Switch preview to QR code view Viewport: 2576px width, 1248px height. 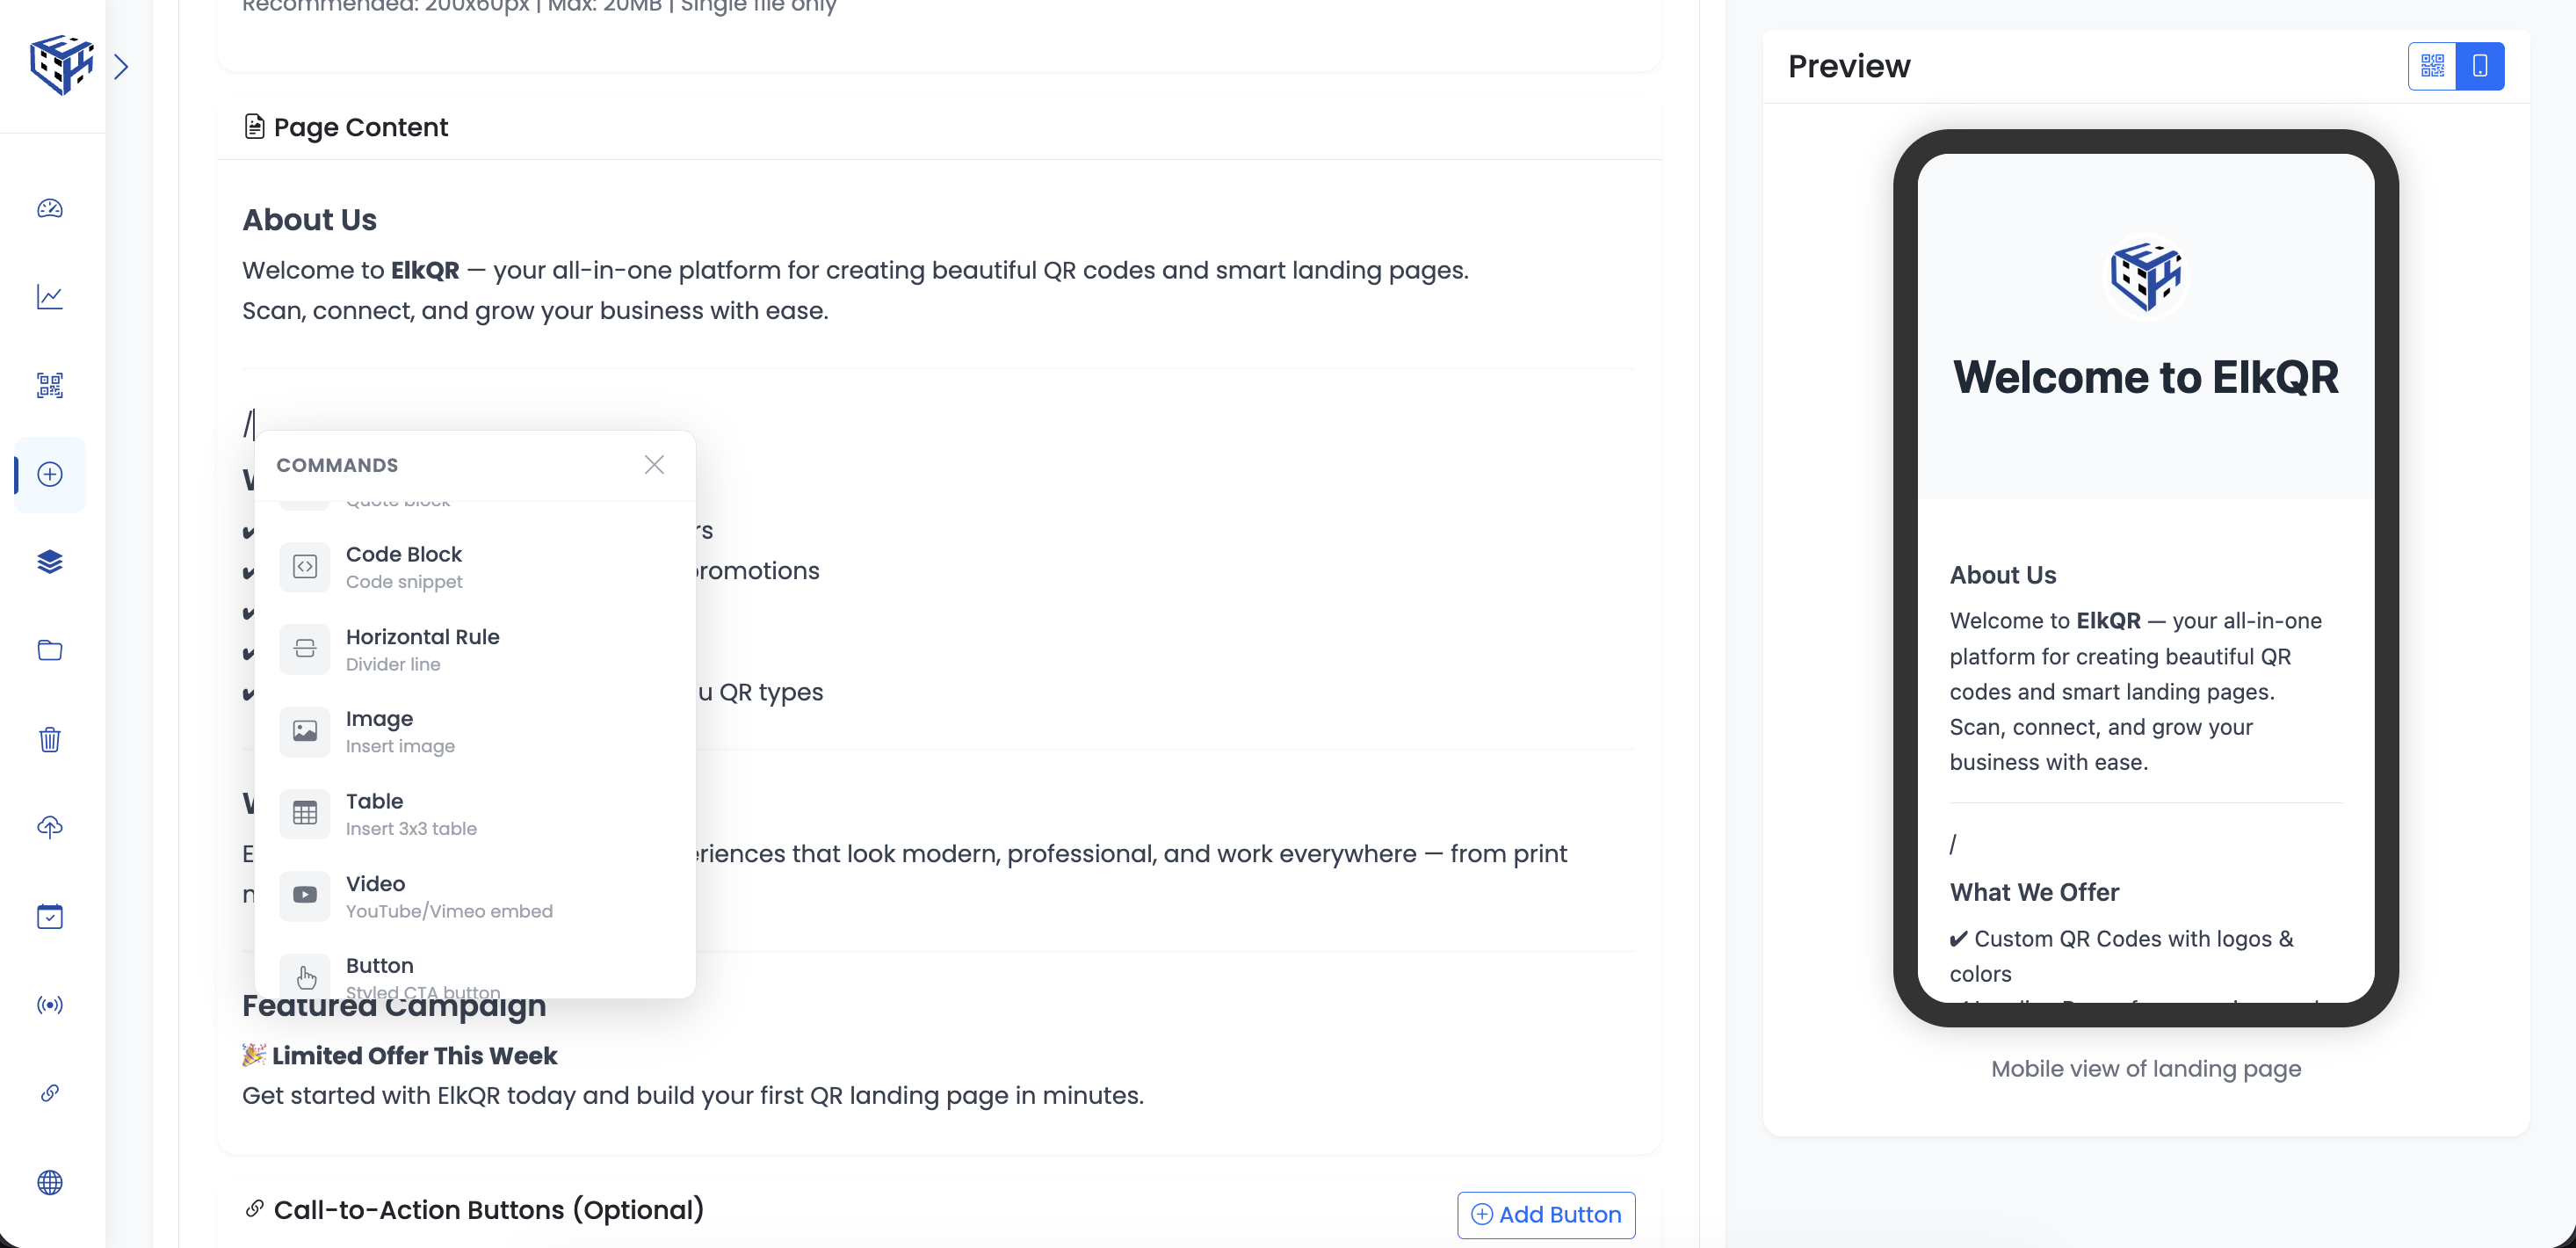coord(2432,66)
